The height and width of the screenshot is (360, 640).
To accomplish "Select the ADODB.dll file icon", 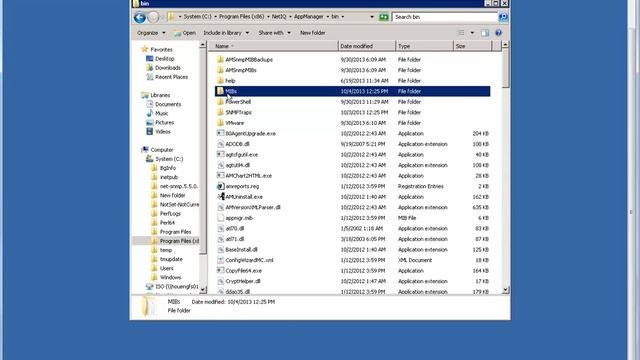I will point(220,144).
